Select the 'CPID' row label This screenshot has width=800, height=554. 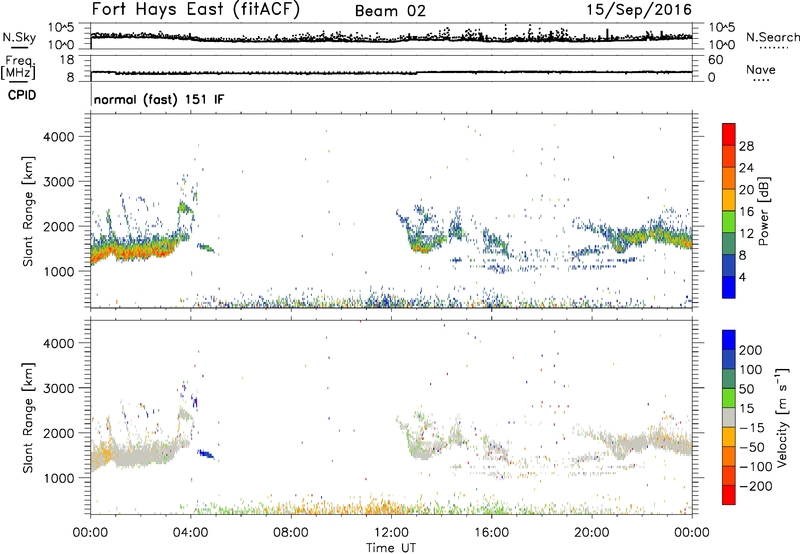[22, 95]
